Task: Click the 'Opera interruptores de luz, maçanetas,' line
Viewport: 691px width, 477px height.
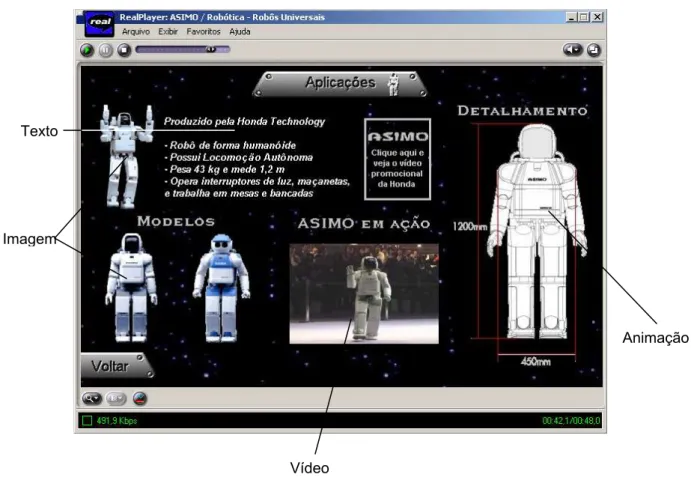Action: (x=257, y=181)
